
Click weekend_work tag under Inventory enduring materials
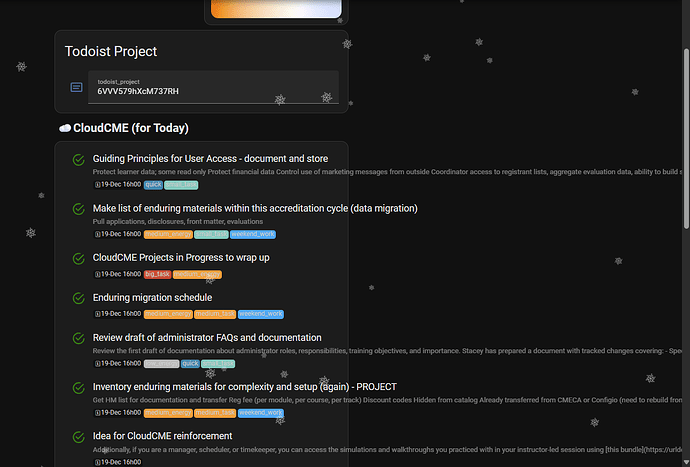pyautogui.click(x=261, y=413)
